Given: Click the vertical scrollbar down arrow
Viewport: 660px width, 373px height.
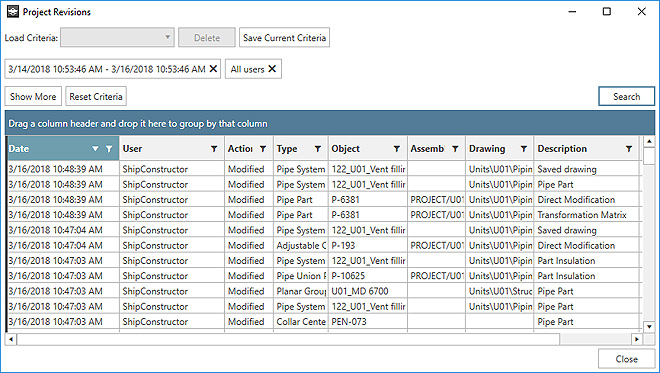Looking at the screenshot, I should [649, 326].
